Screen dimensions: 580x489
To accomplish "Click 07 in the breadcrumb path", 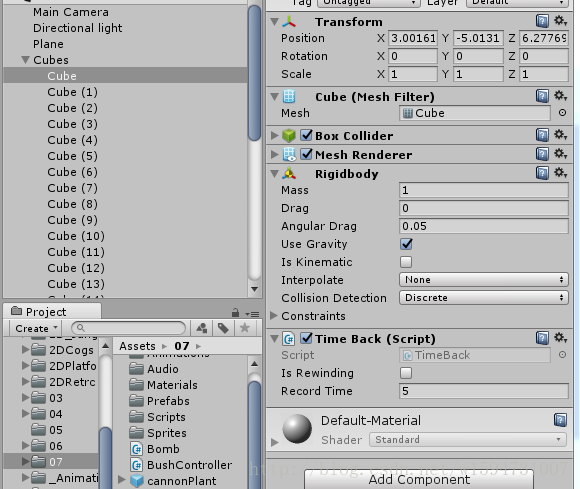I will pos(182,346).
